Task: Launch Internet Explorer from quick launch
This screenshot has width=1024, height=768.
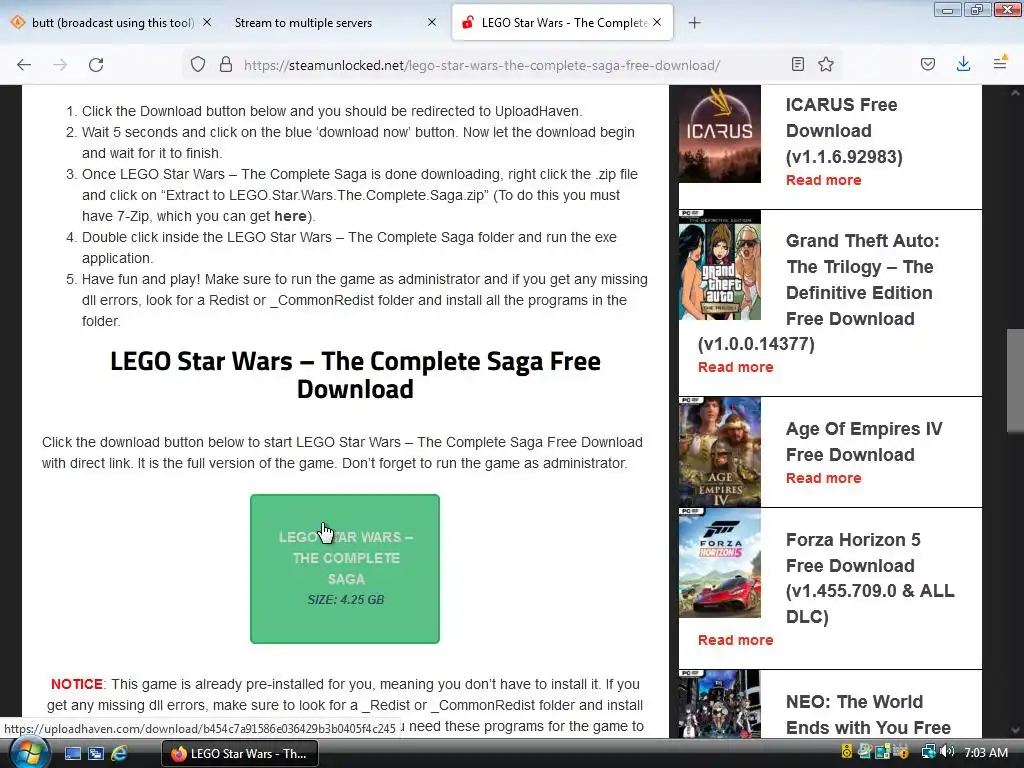Action: (x=119, y=754)
